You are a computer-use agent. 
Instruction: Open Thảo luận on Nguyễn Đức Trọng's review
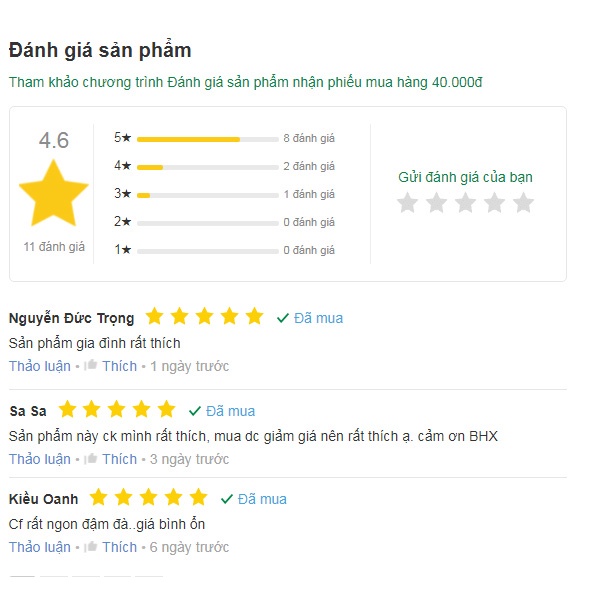pos(40,366)
